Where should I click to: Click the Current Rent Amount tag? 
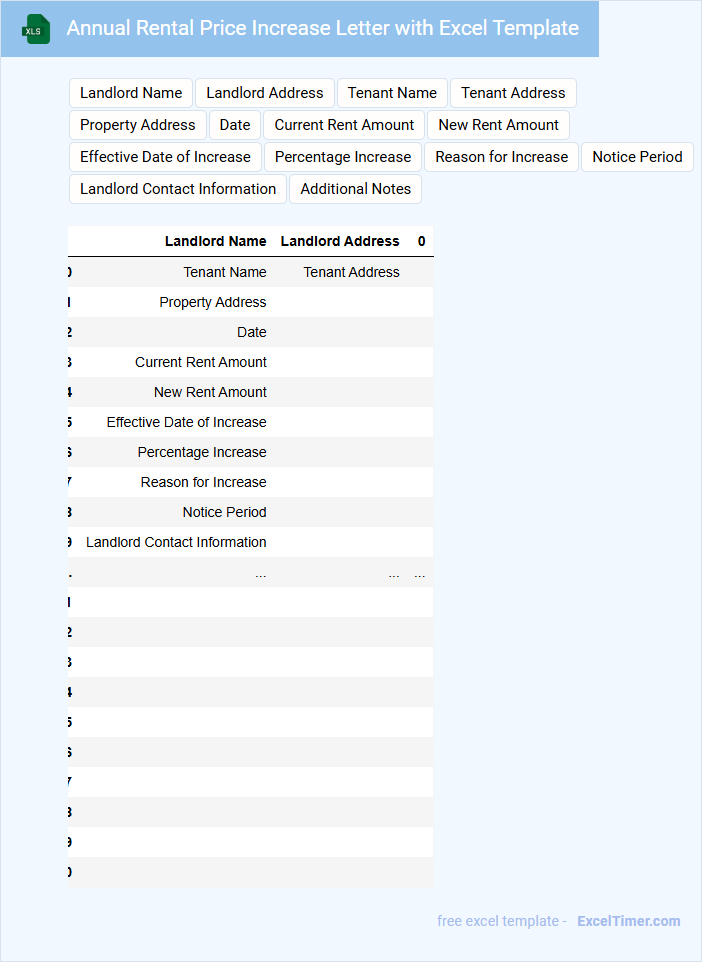[344, 125]
